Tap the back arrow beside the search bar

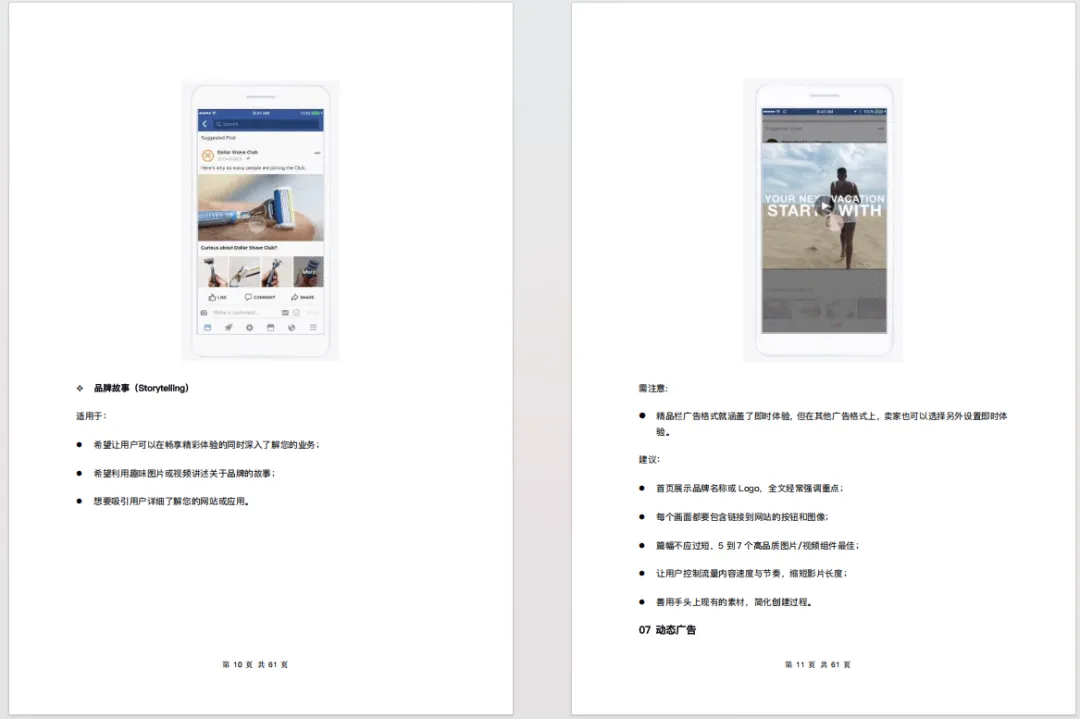(204, 124)
